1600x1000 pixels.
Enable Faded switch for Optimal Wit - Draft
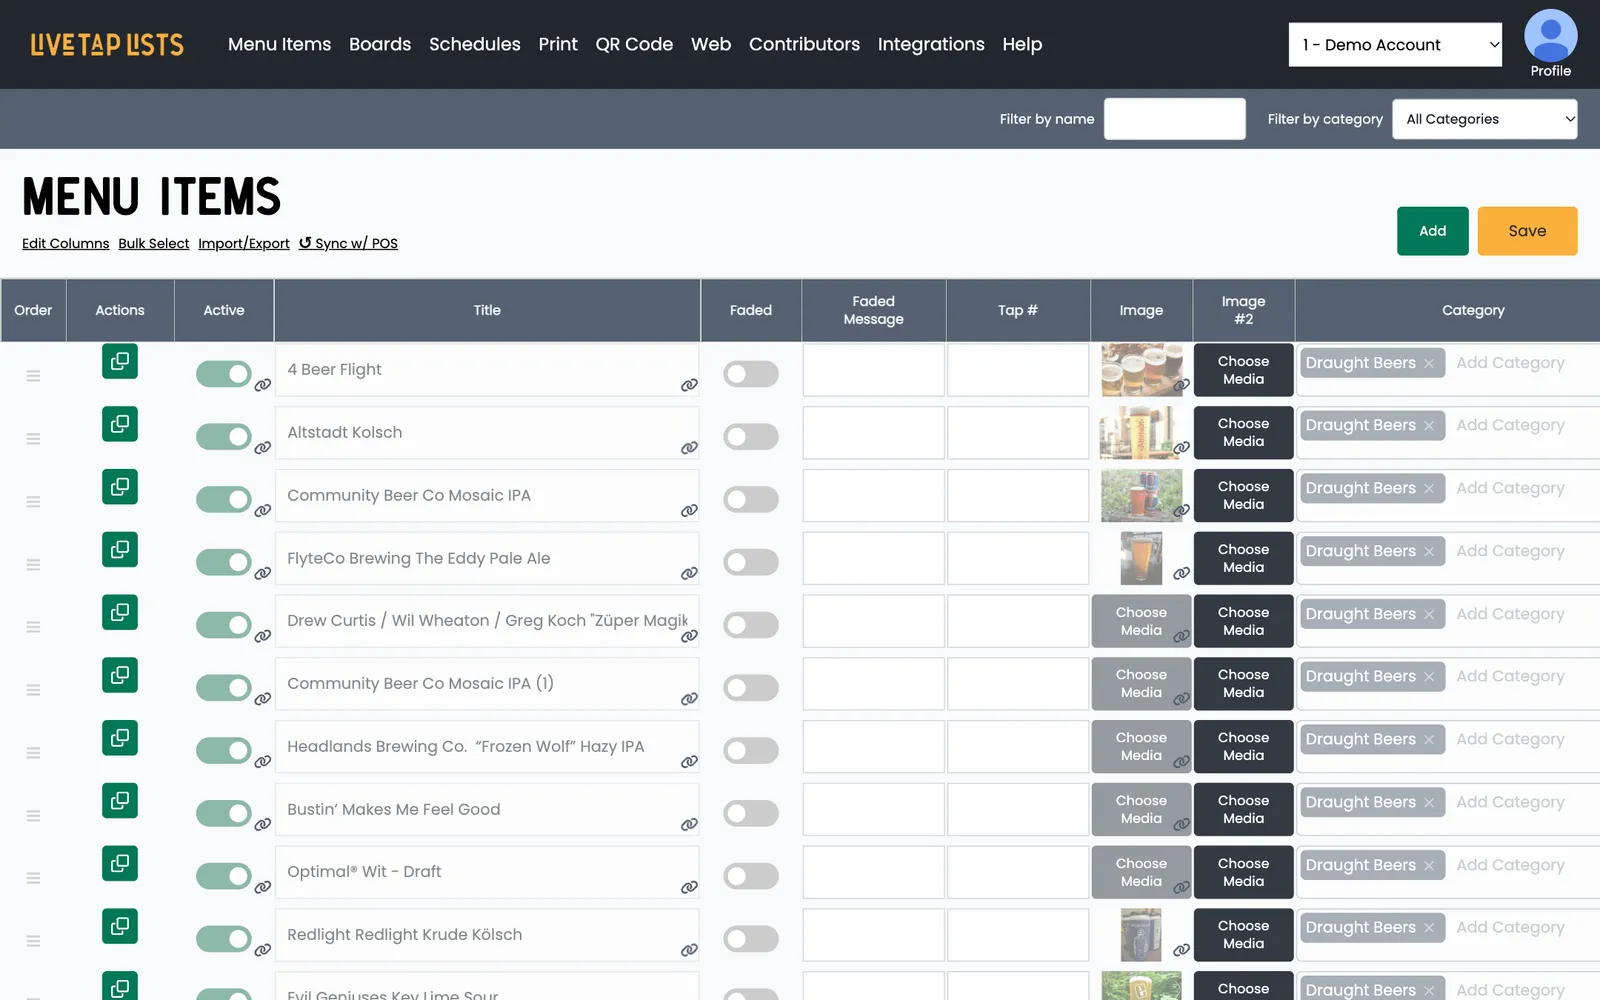tap(751, 876)
